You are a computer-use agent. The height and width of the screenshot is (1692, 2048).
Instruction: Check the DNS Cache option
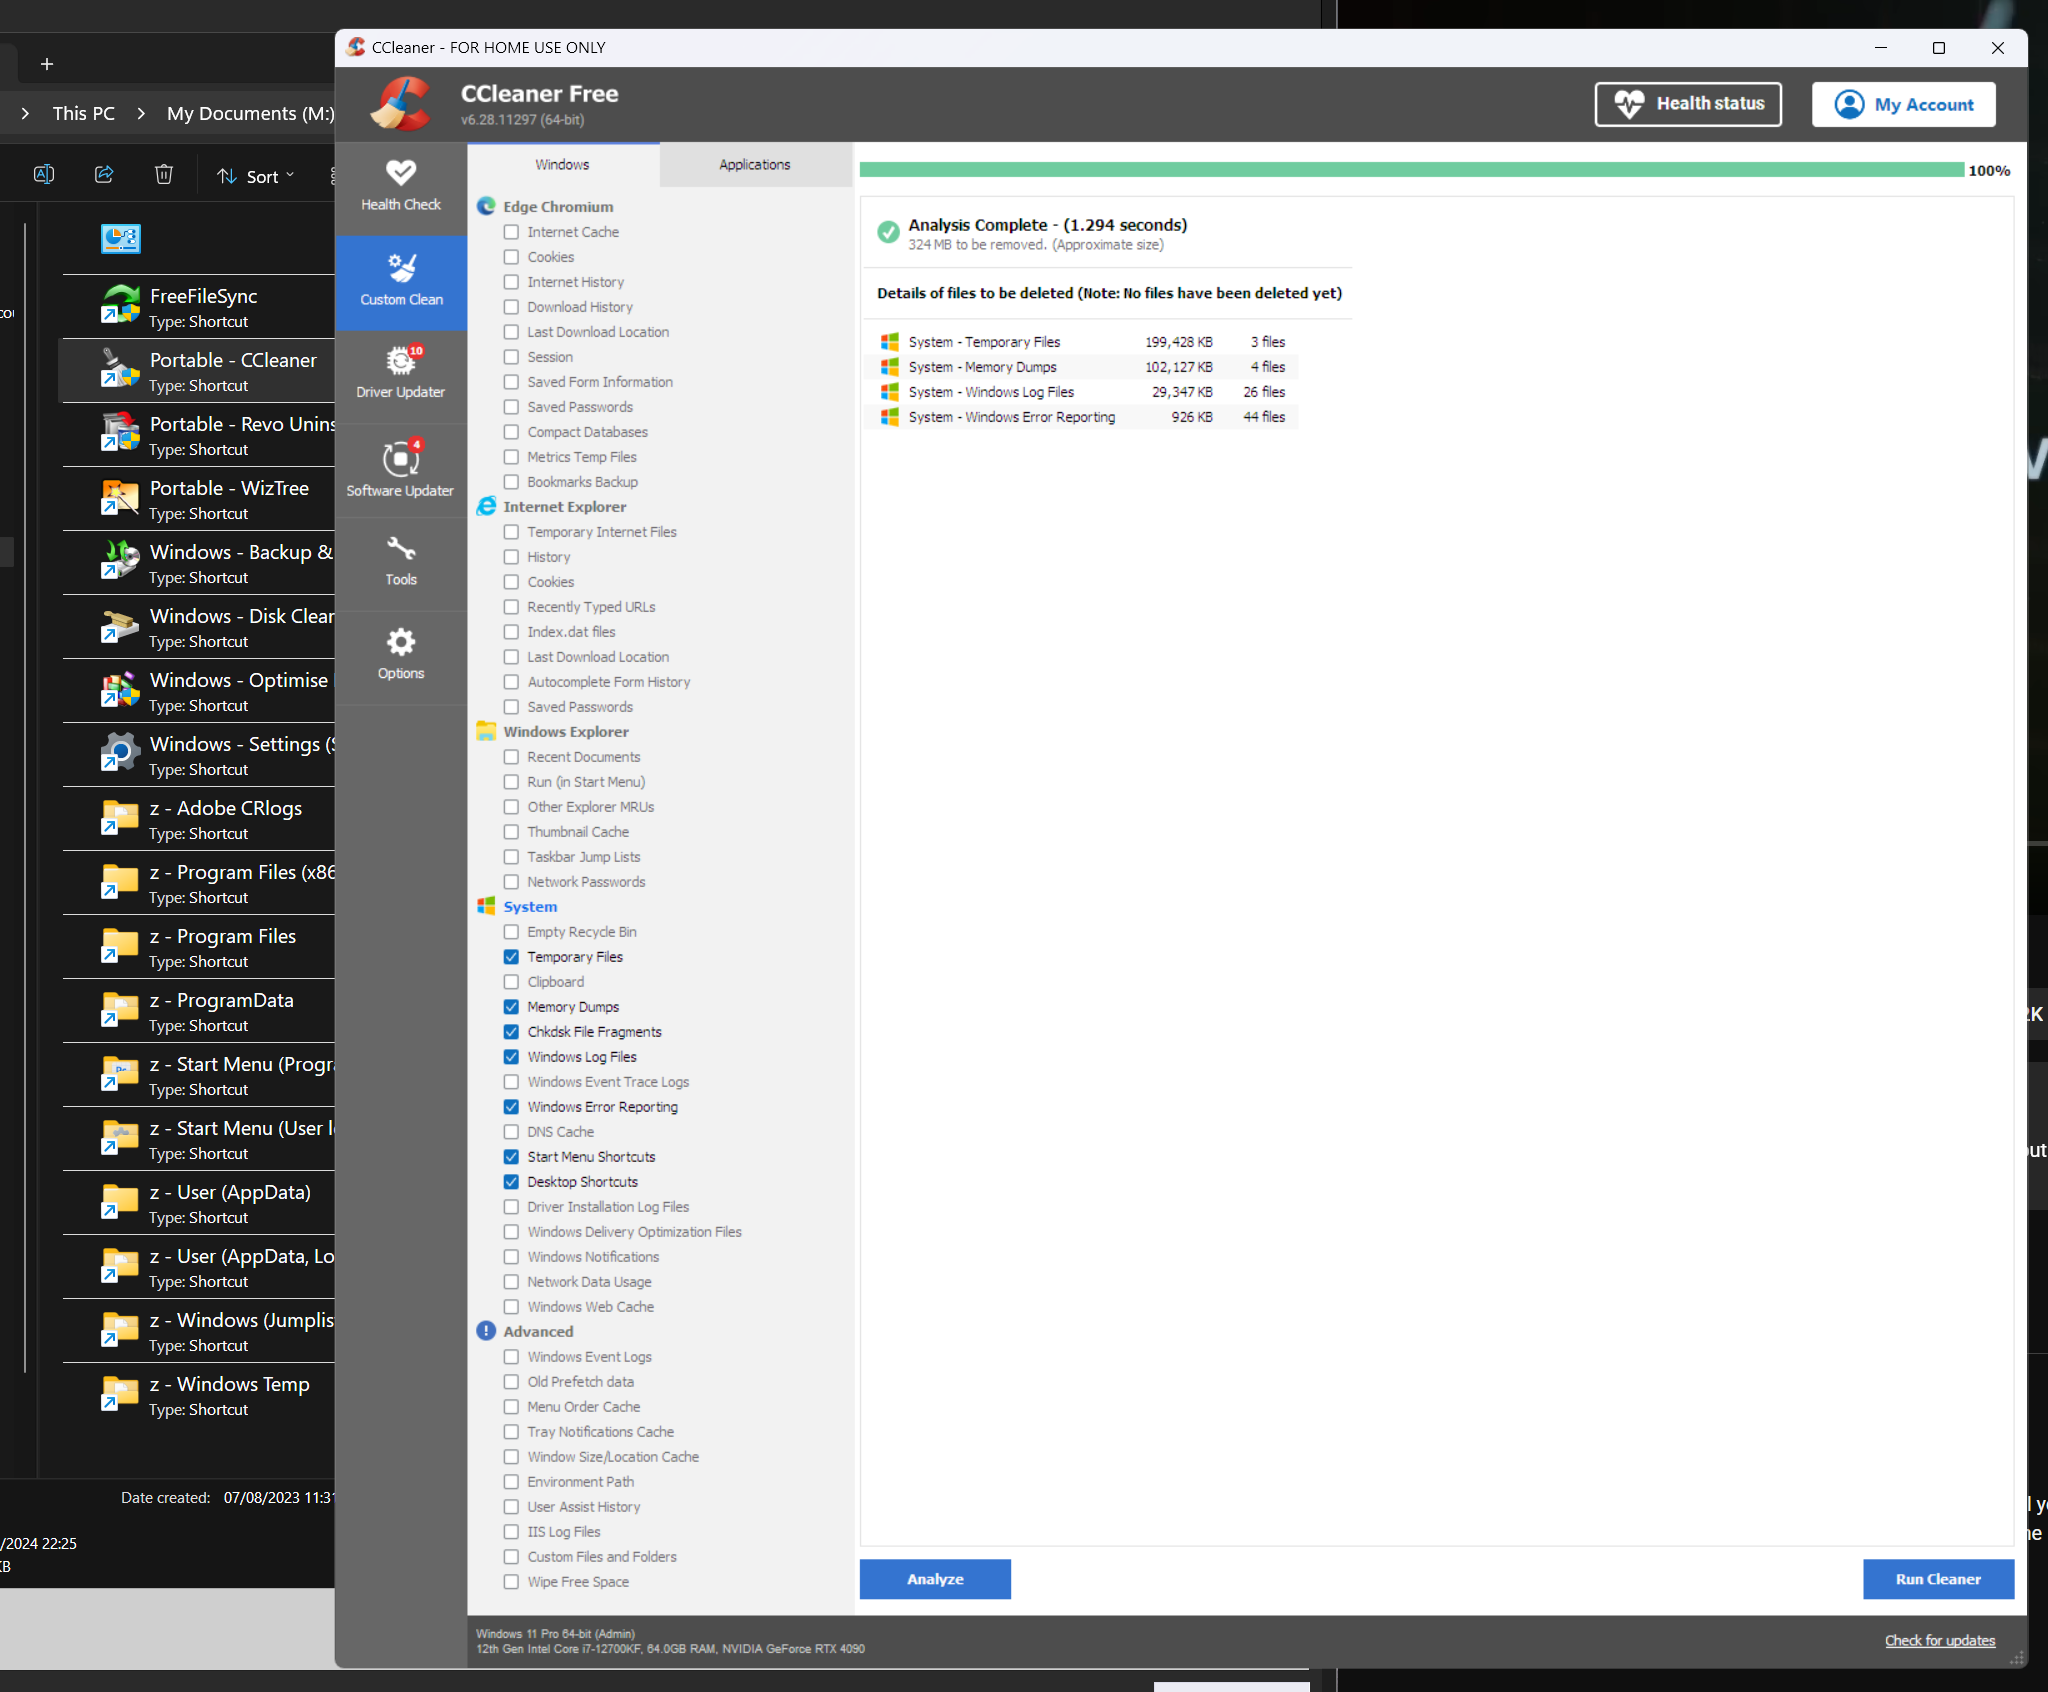pyautogui.click(x=511, y=1132)
